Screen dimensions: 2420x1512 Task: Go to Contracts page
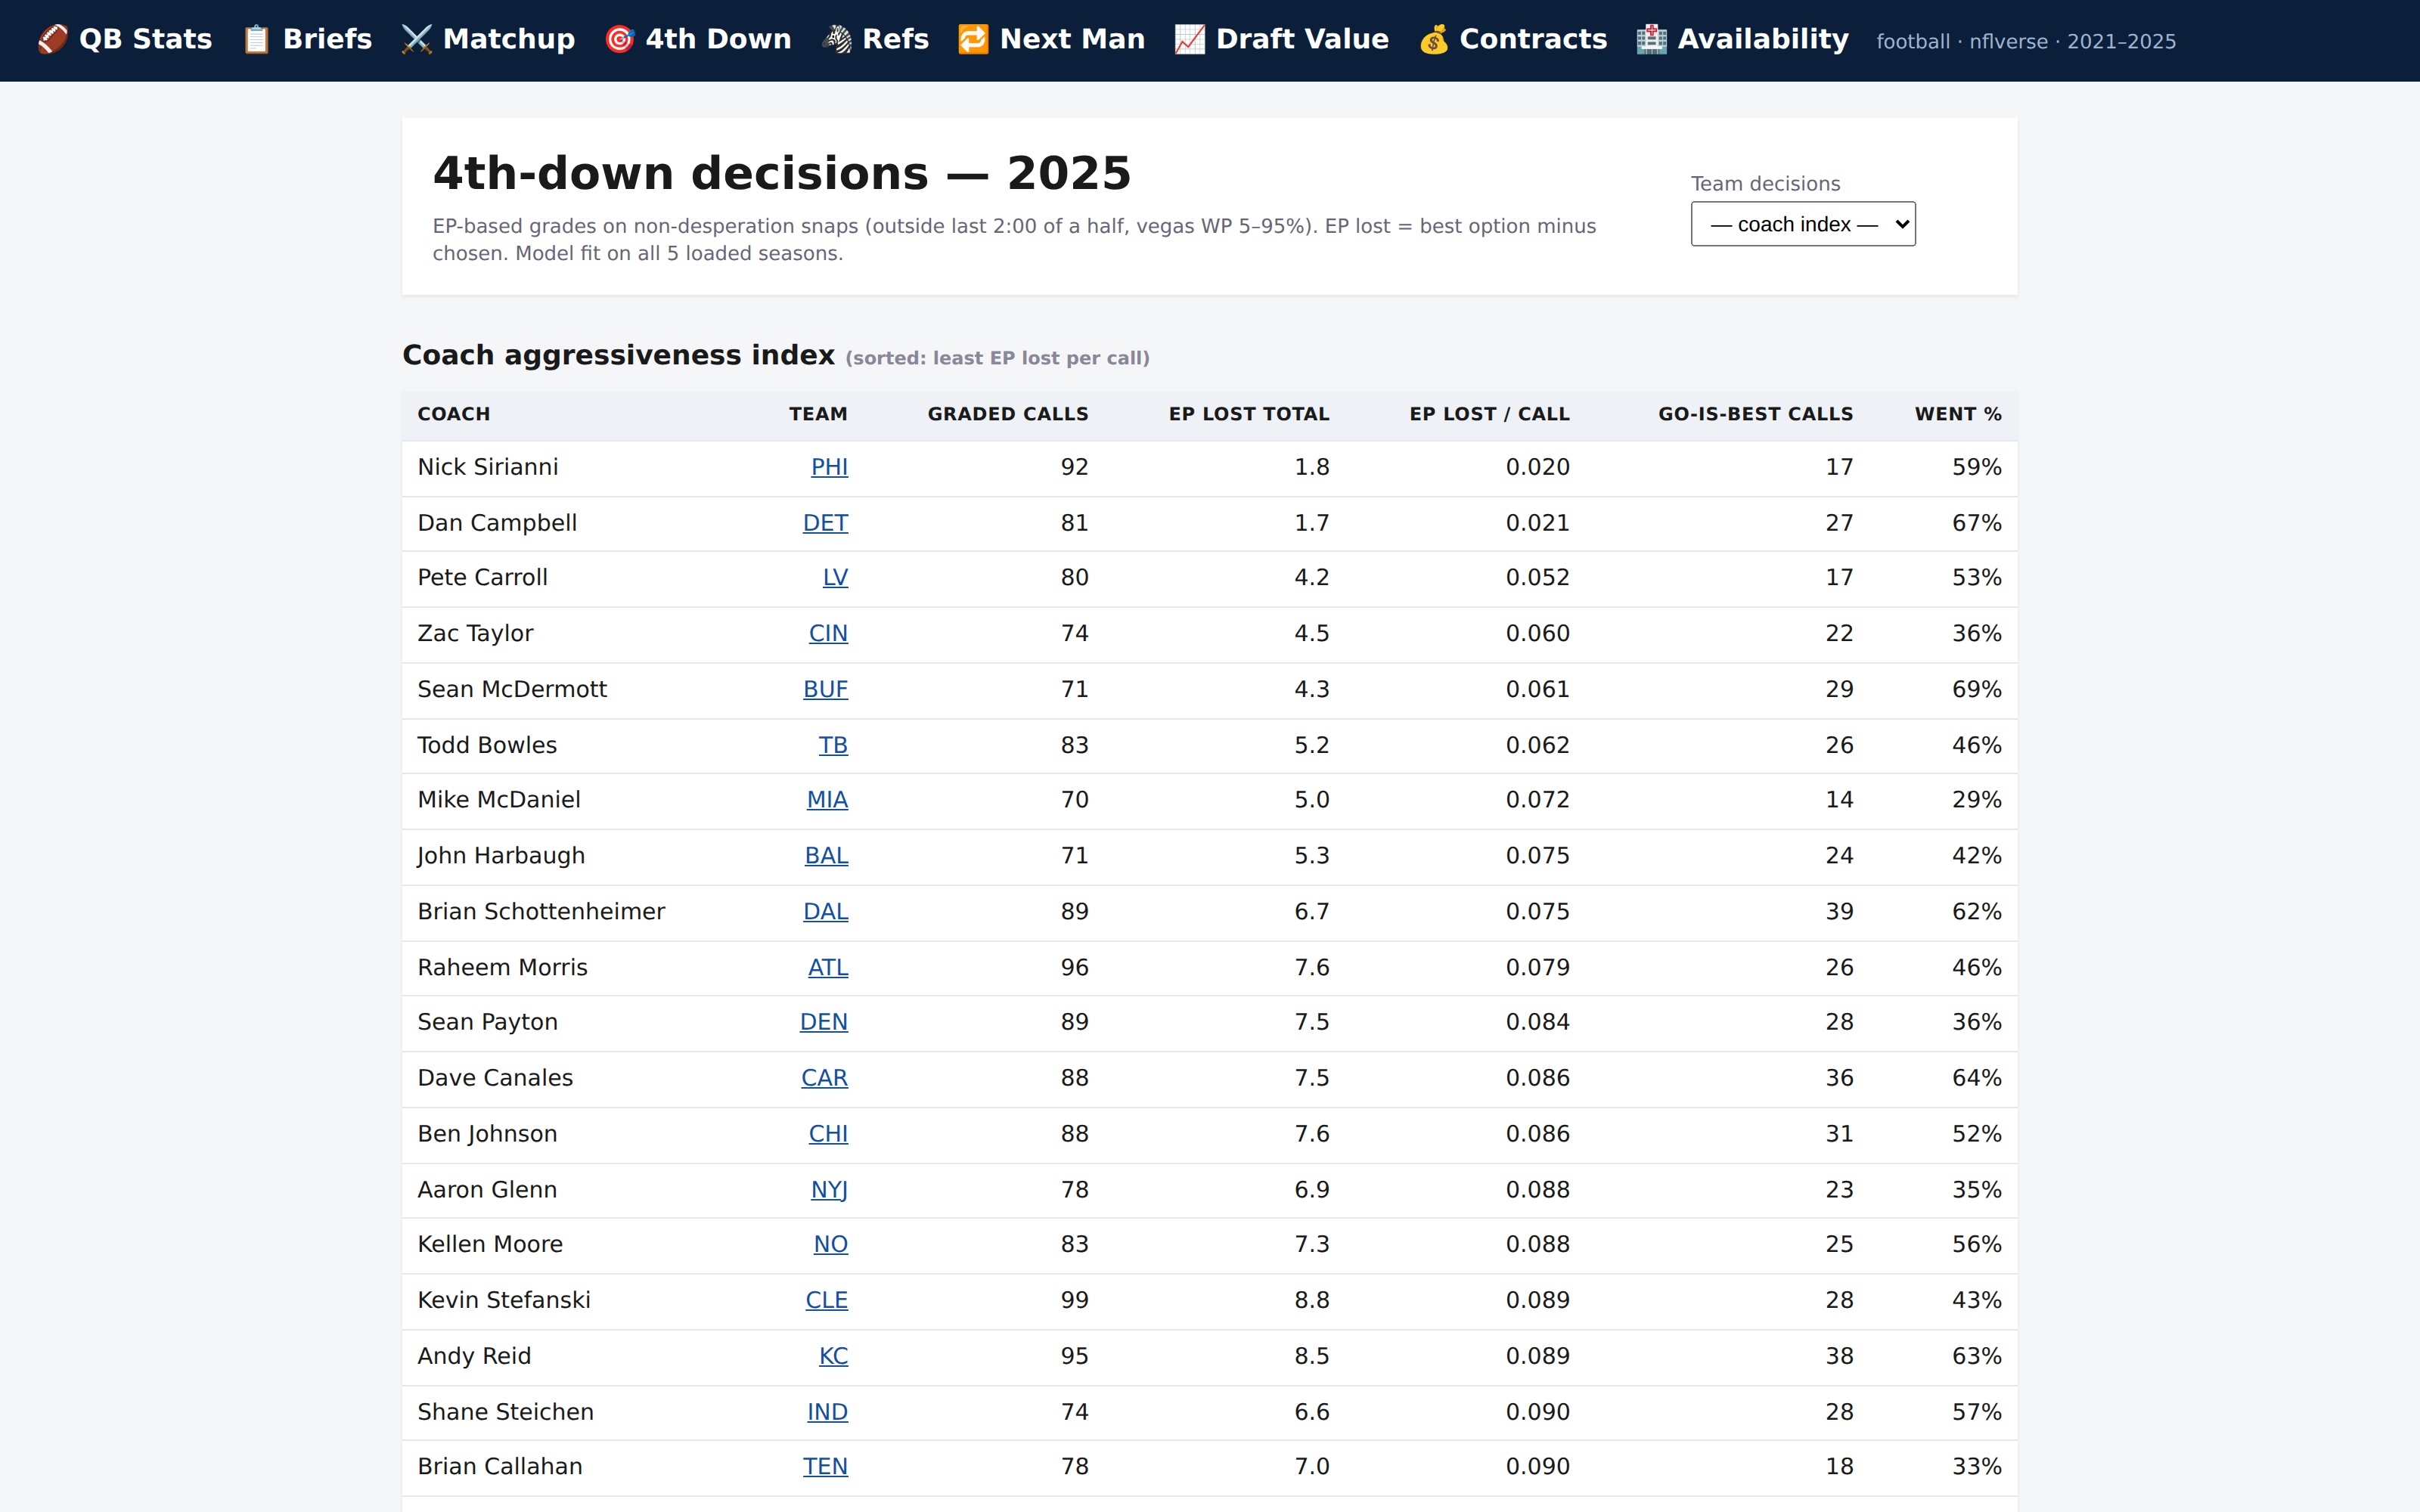pyautogui.click(x=1513, y=40)
